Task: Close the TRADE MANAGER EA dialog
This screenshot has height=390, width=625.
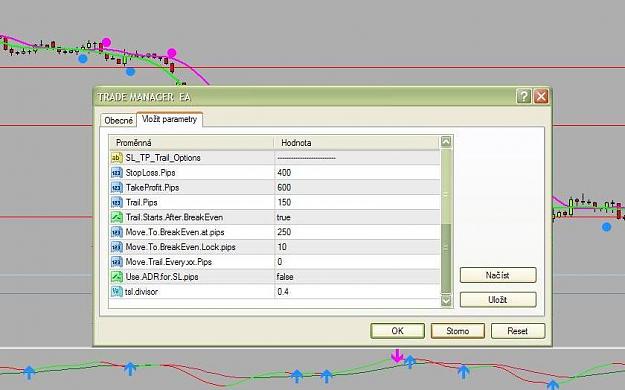Action: click(541, 96)
